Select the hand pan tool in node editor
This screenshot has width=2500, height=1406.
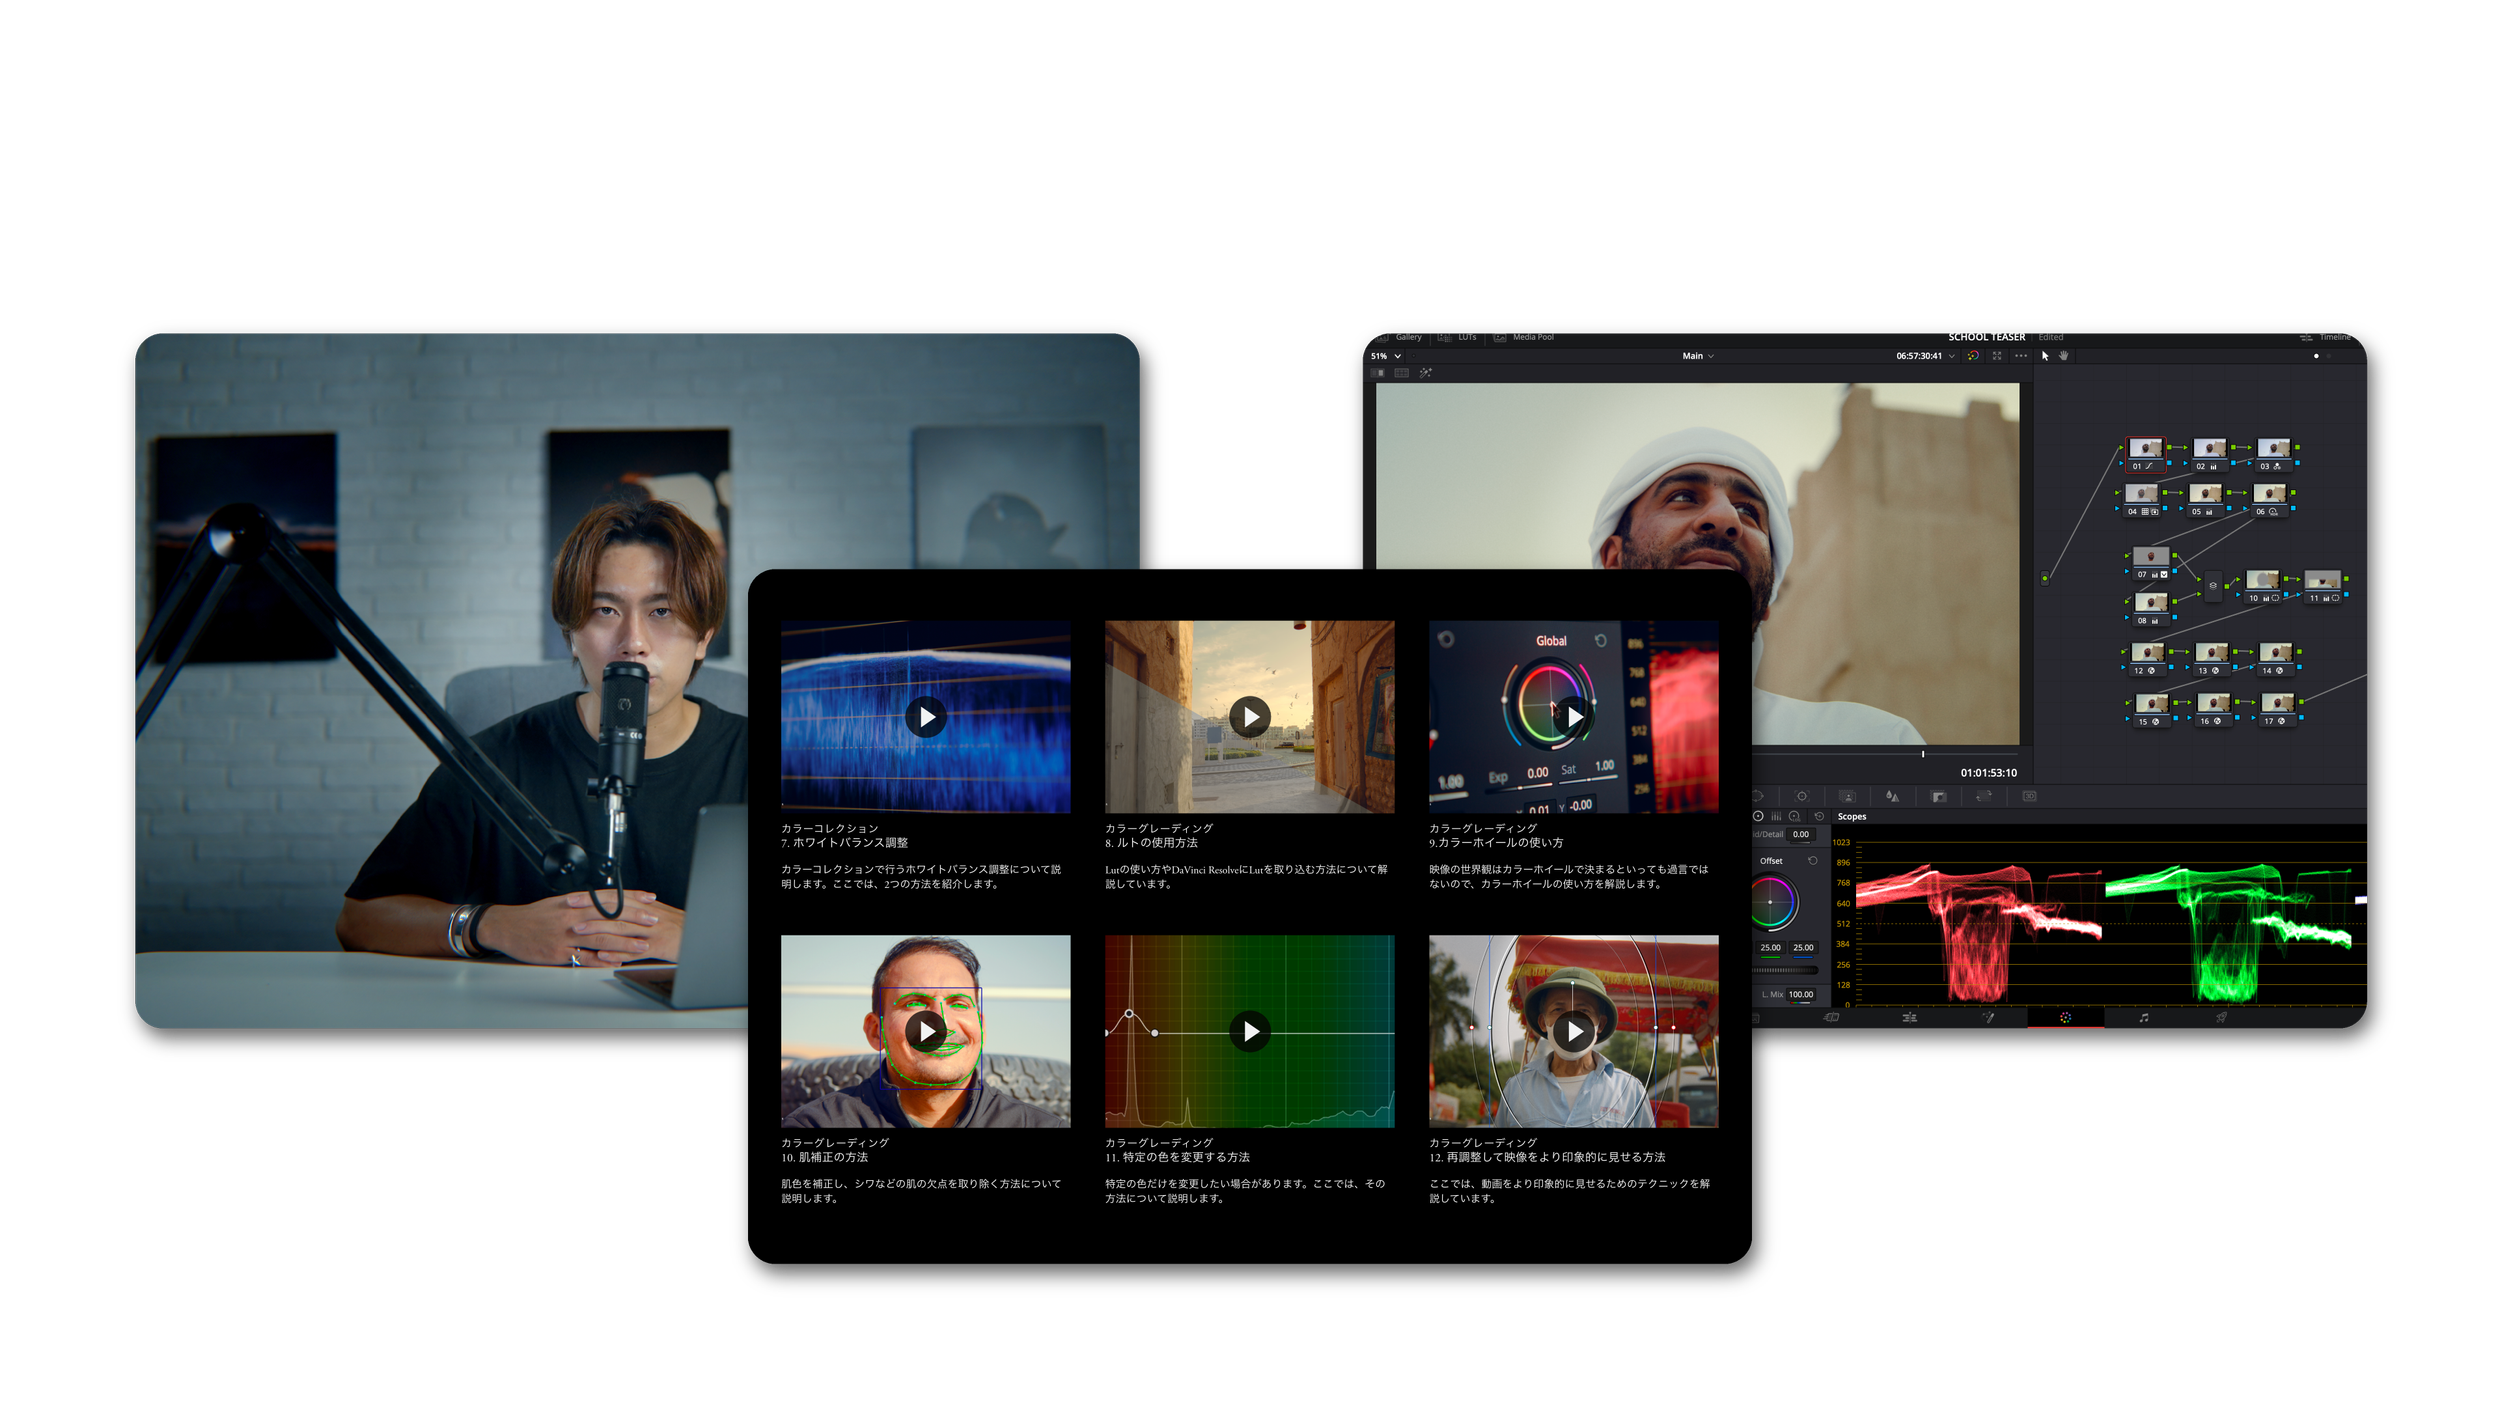click(2063, 356)
